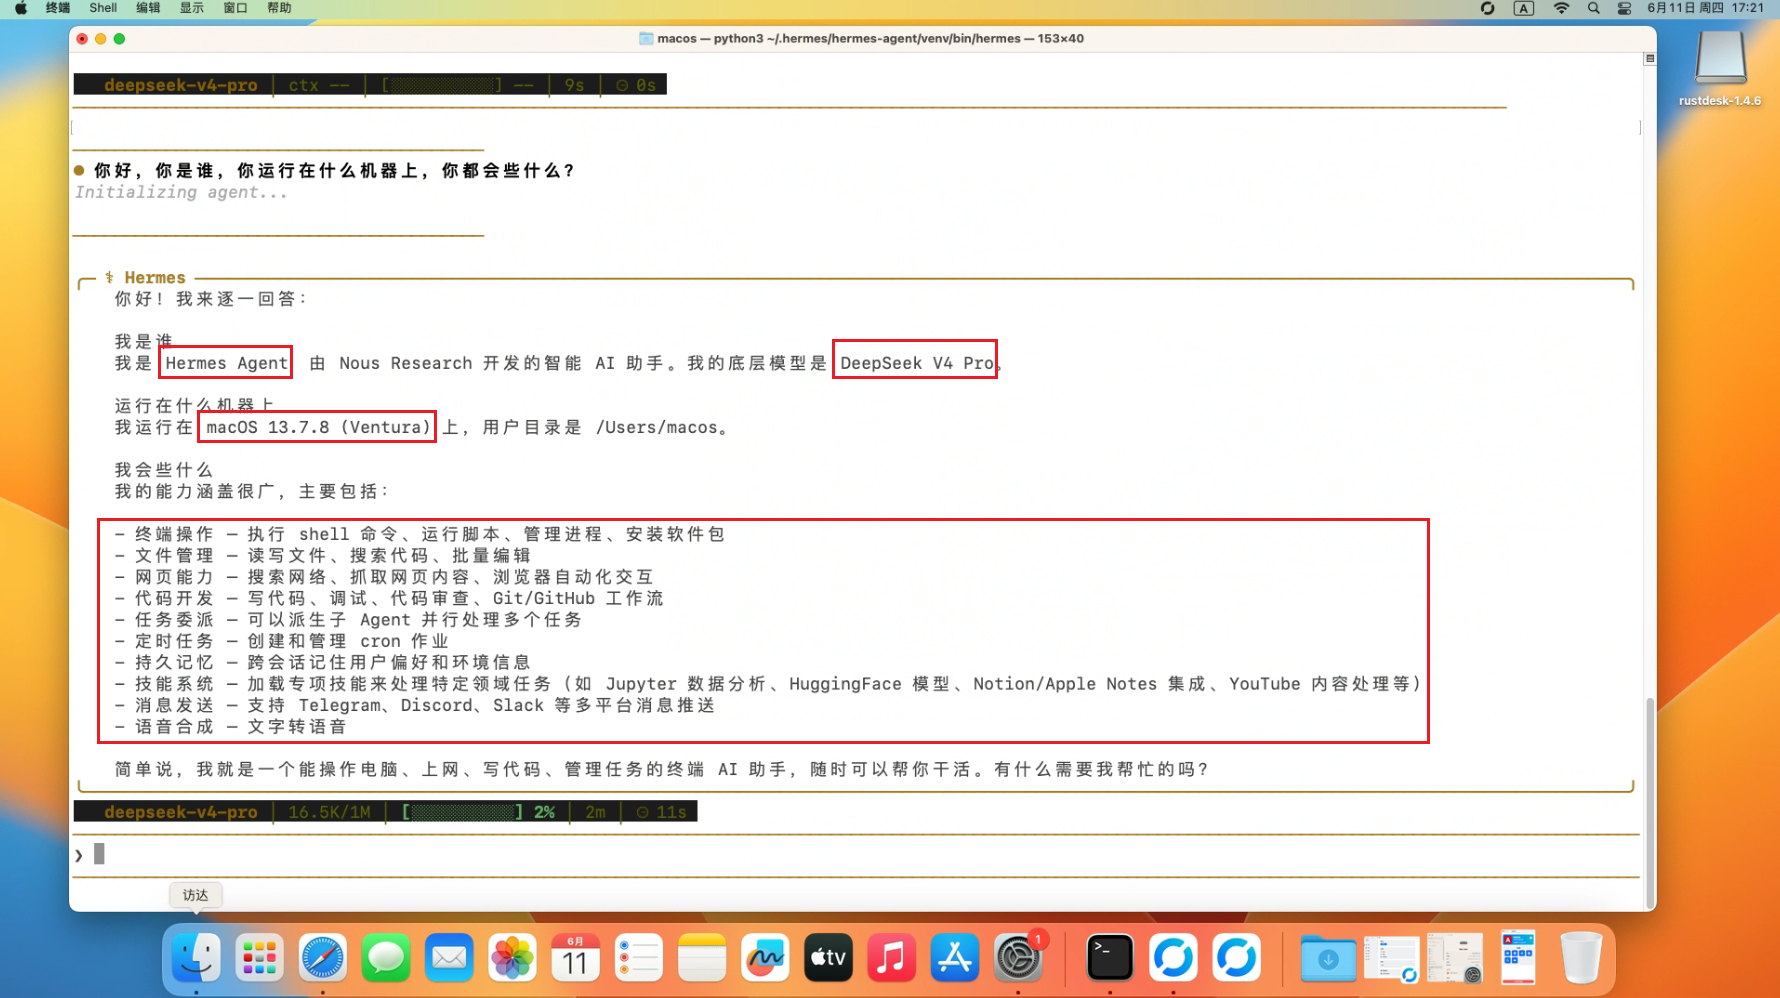Open Calendar showing 11 in Dock
Screen dimensions: 1780x998
click(575, 958)
